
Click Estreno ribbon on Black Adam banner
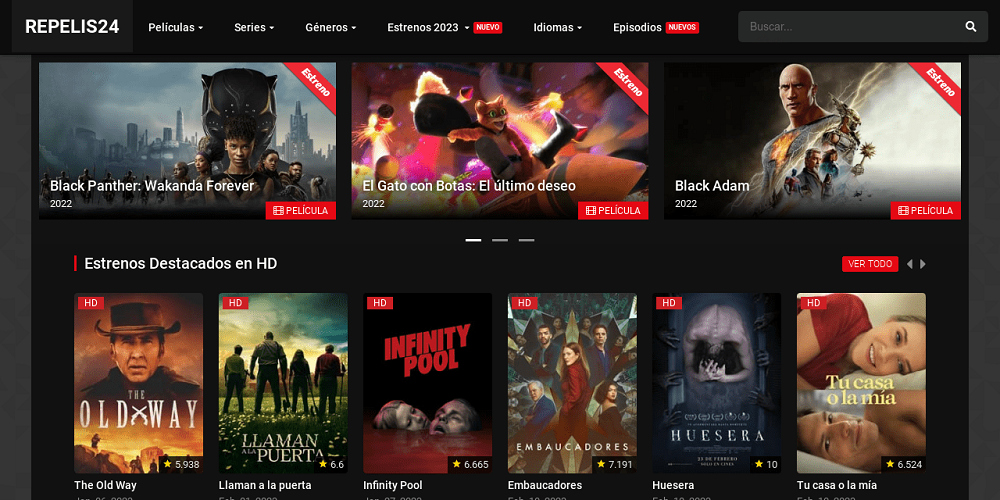[x=940, y=83]
